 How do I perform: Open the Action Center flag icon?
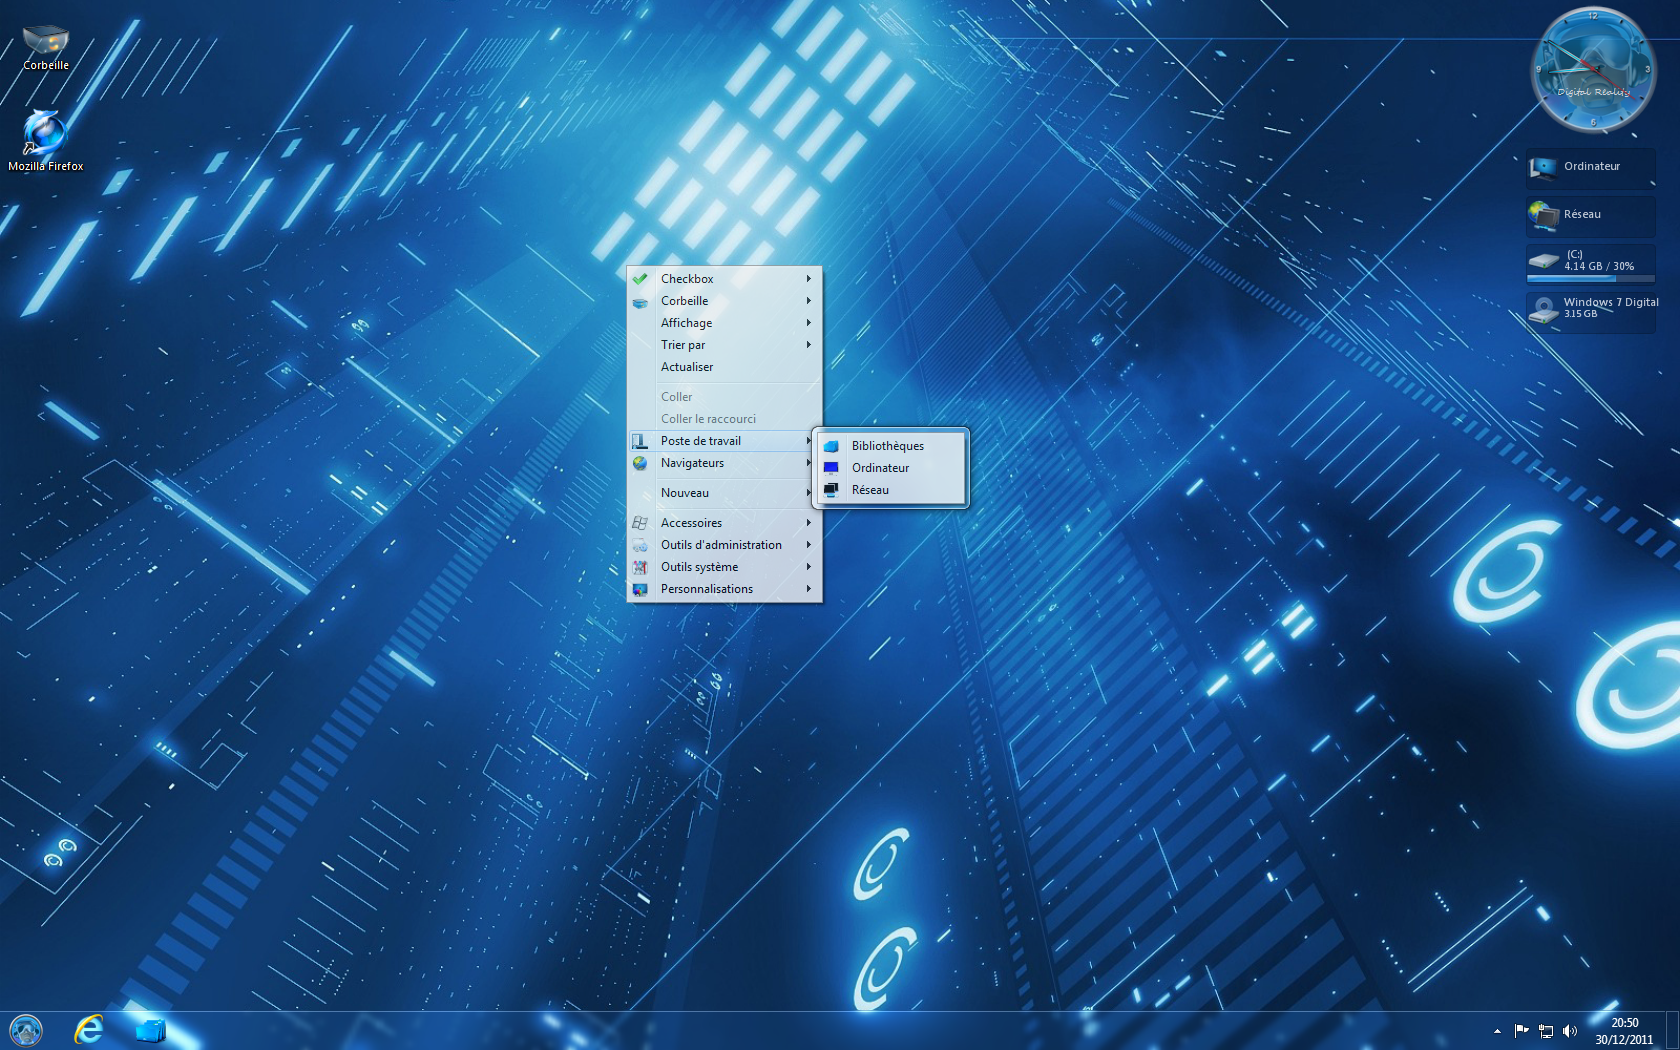[1521, 1031]
